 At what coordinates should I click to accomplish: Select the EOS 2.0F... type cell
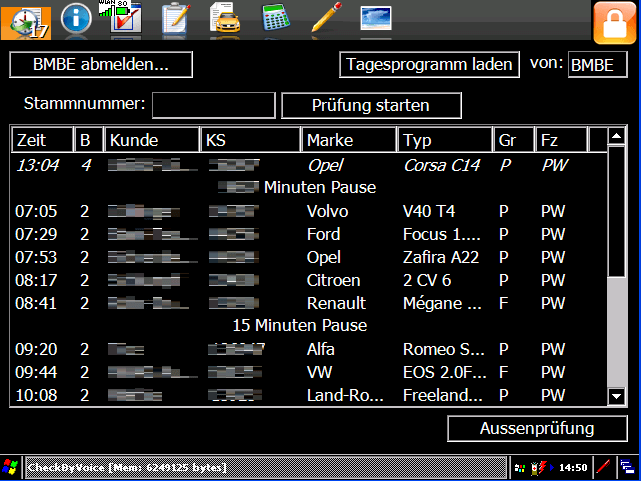445,372
